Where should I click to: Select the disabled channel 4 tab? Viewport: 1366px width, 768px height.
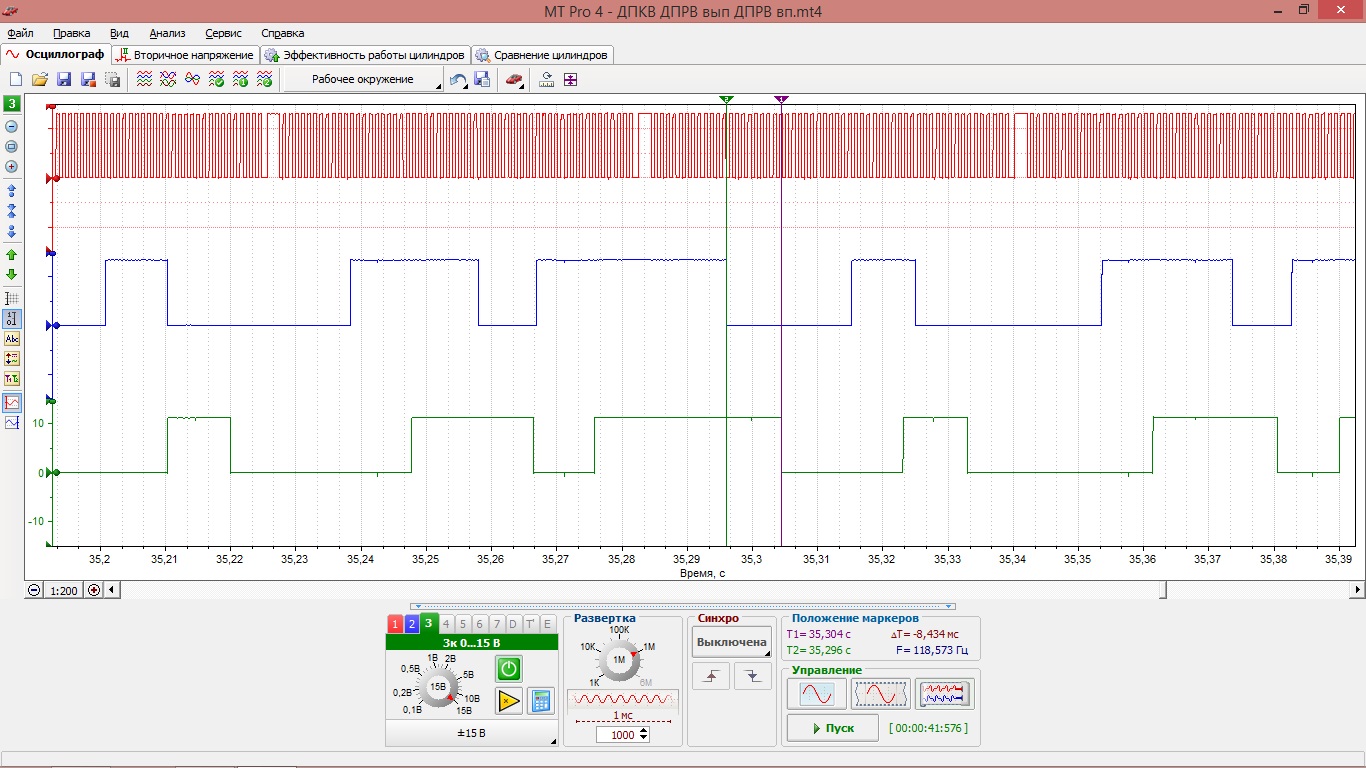click(x=446, y=624)
